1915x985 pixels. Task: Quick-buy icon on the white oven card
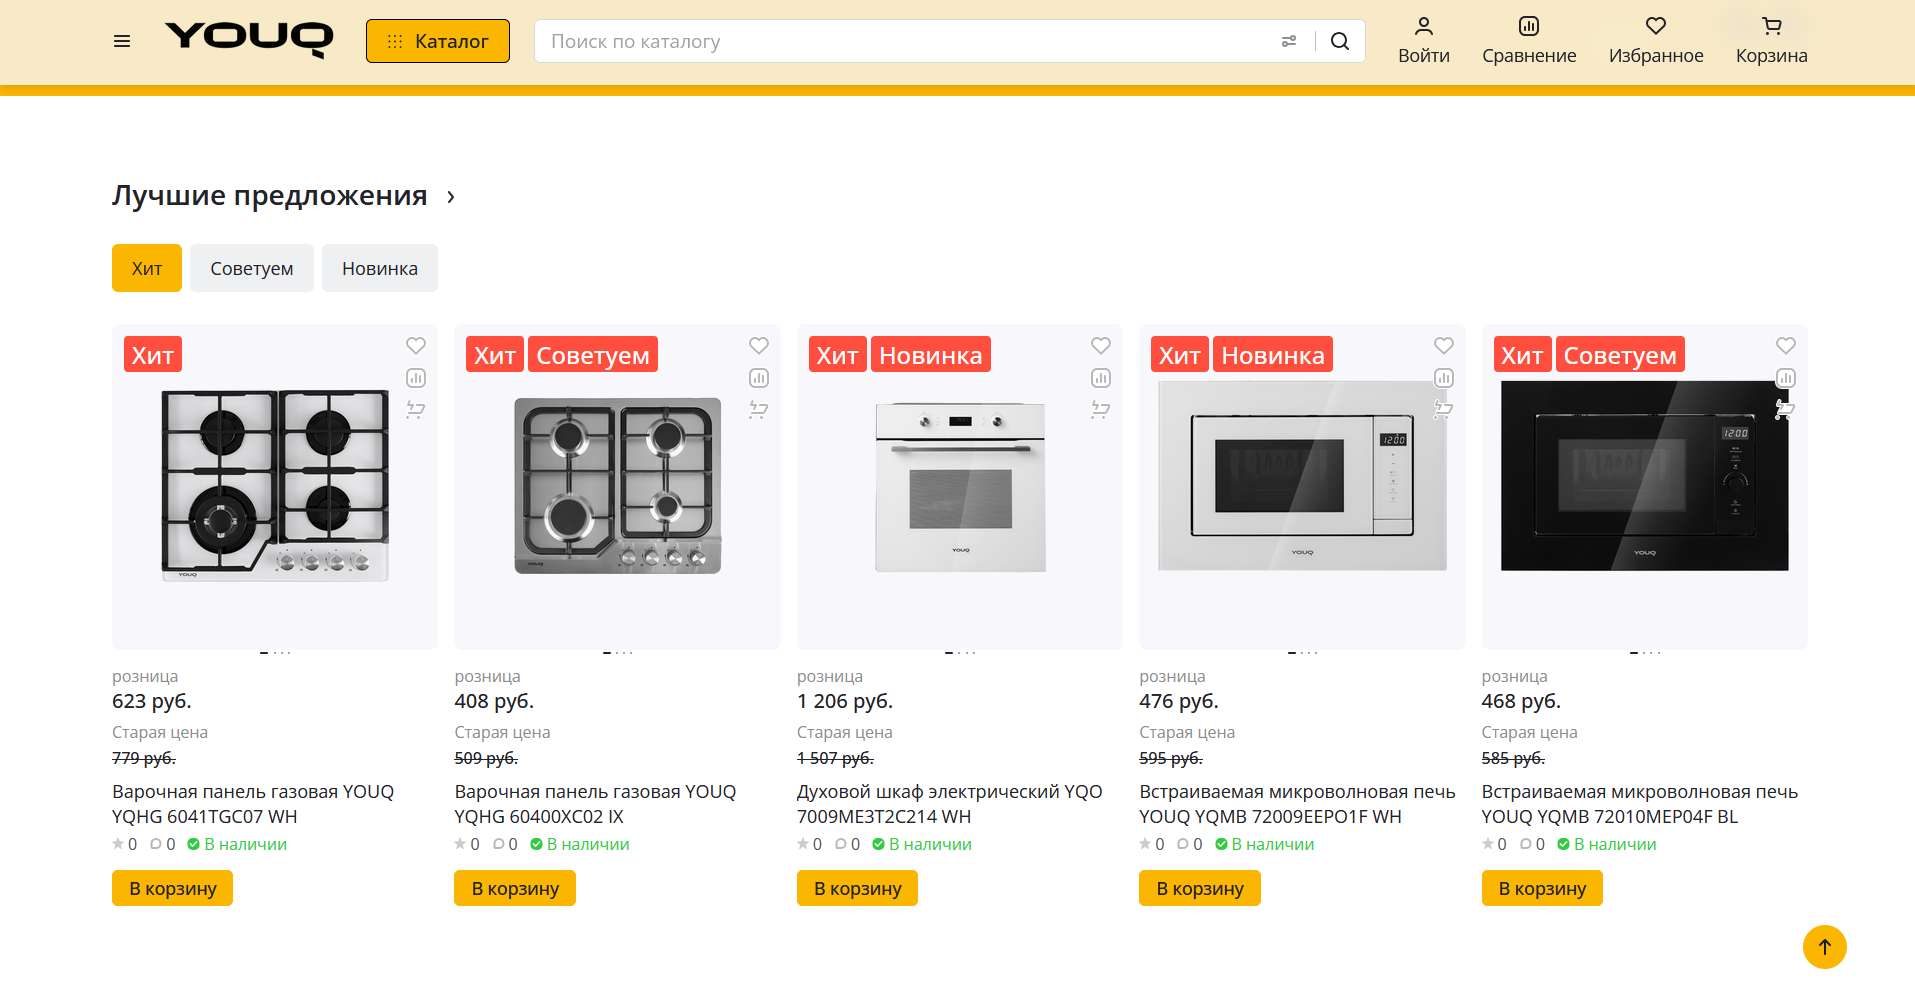pos(1100,409)
